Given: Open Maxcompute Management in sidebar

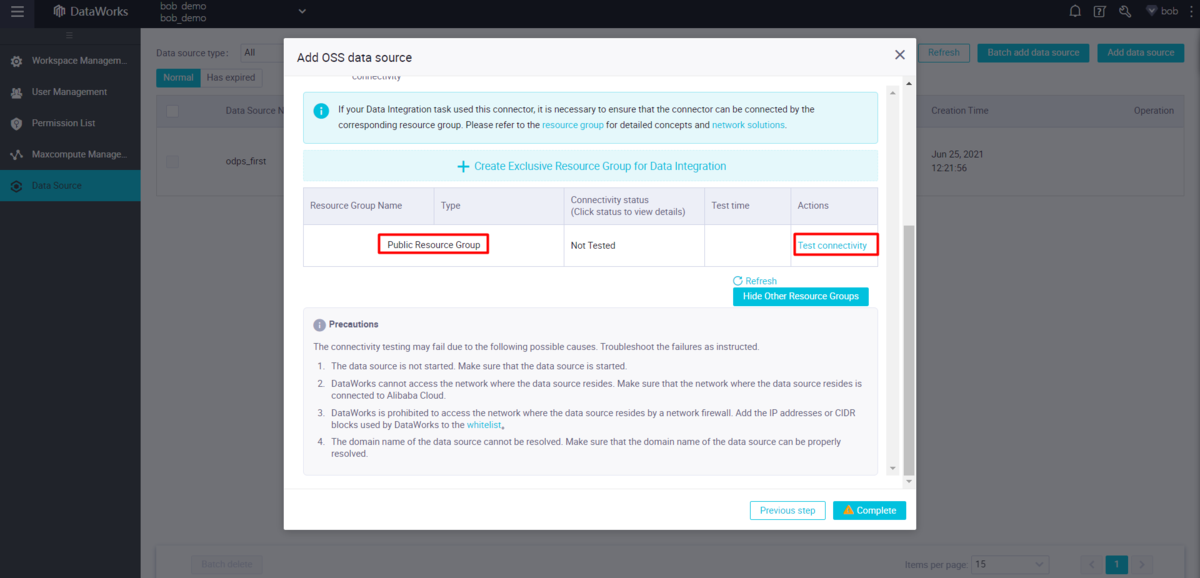Looking at the screenshot, I should (x=70, y=154).
